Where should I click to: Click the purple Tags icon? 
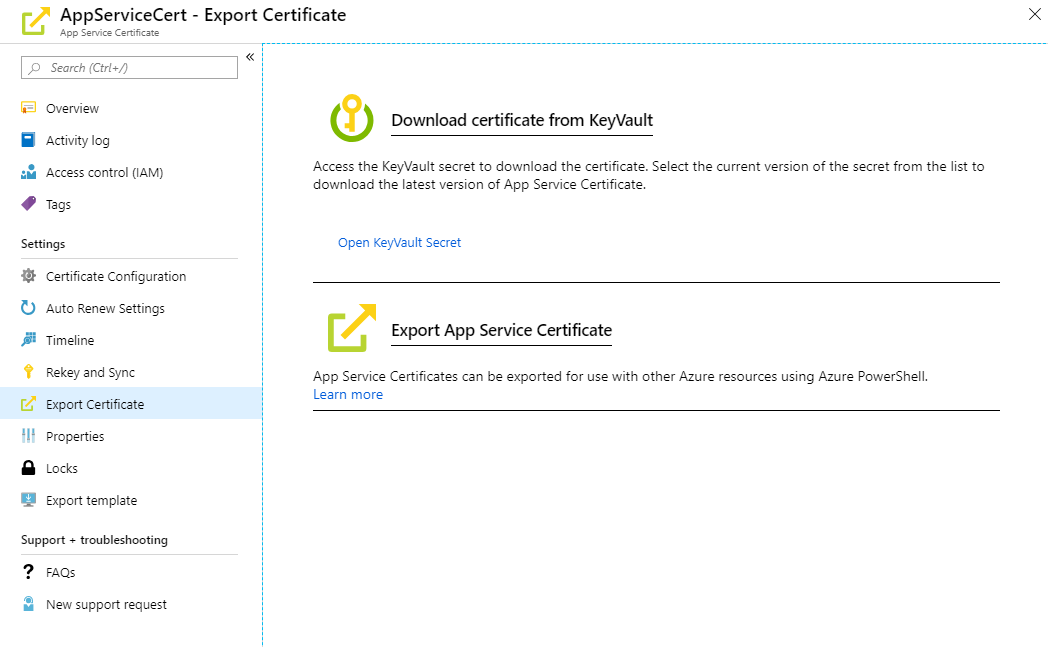(x=28, y=204)
